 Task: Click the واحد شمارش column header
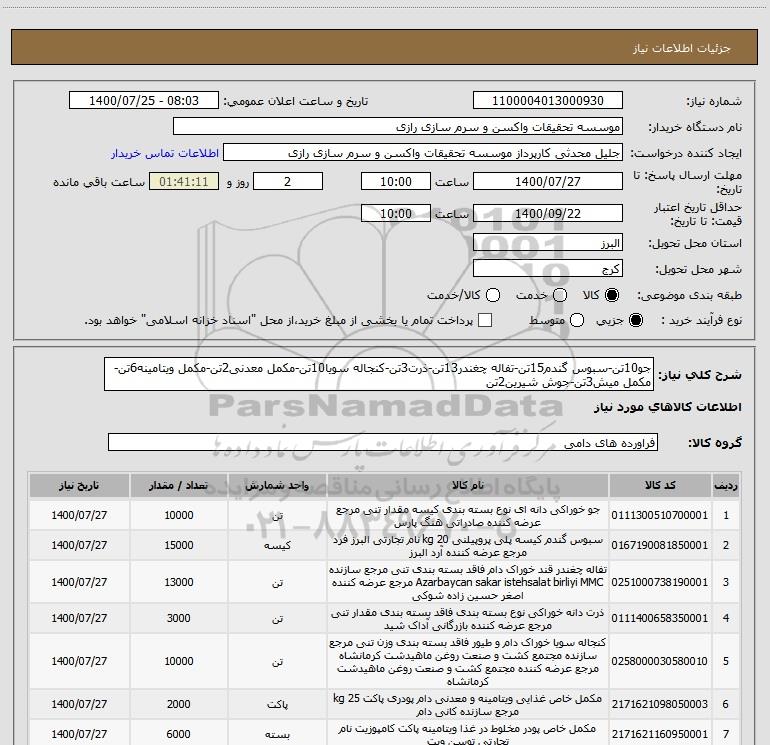(x=277, y=485)
